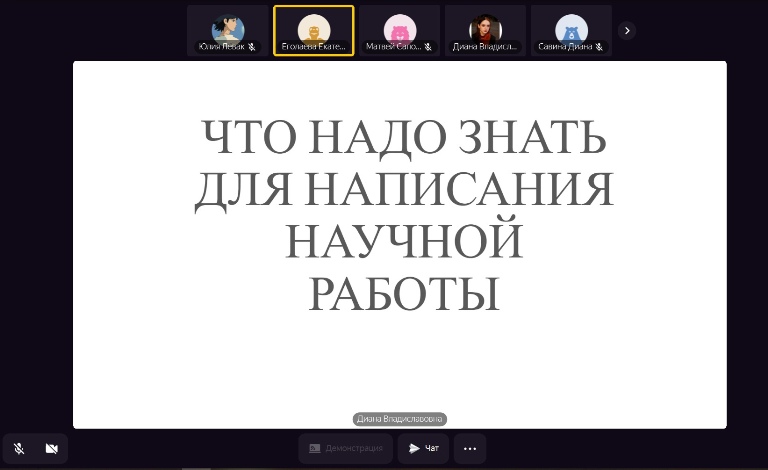
Task: Open the Чат panel
Action: [423, 449]
